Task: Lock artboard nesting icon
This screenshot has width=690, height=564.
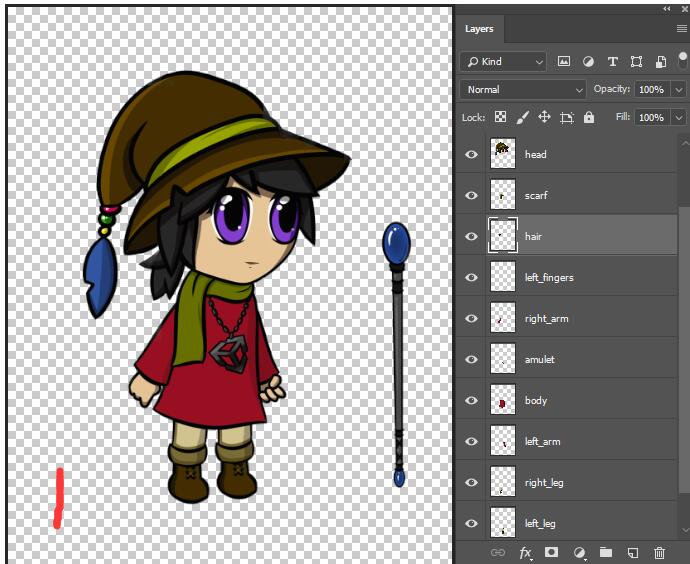Action: [567, 117]
